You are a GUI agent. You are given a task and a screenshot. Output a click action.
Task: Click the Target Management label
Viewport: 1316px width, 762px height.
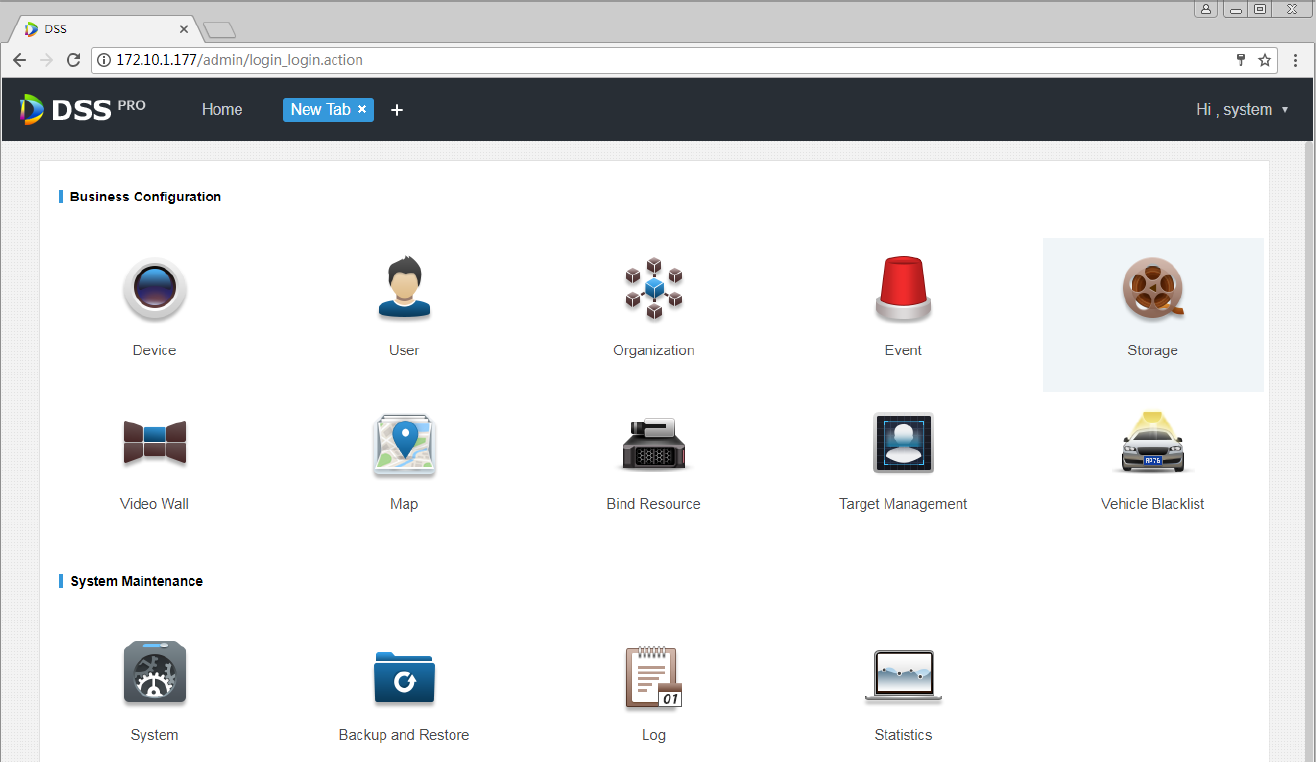click(903, 504)
